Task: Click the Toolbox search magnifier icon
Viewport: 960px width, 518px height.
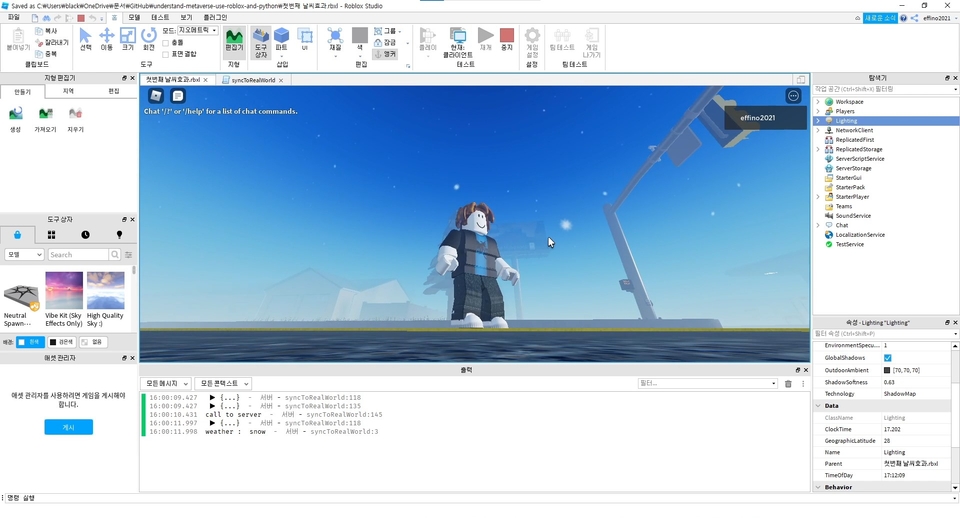Action: [x=114, y=254]
